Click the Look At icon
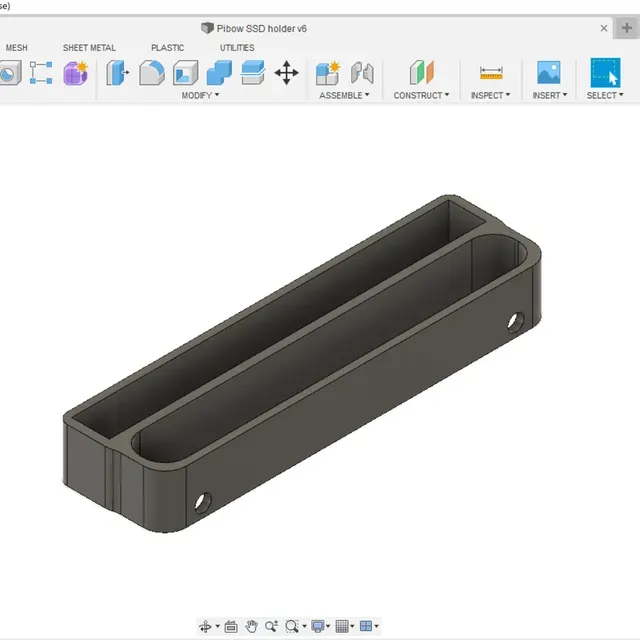This screenshot has width=640, height=640. click(231, 626)
